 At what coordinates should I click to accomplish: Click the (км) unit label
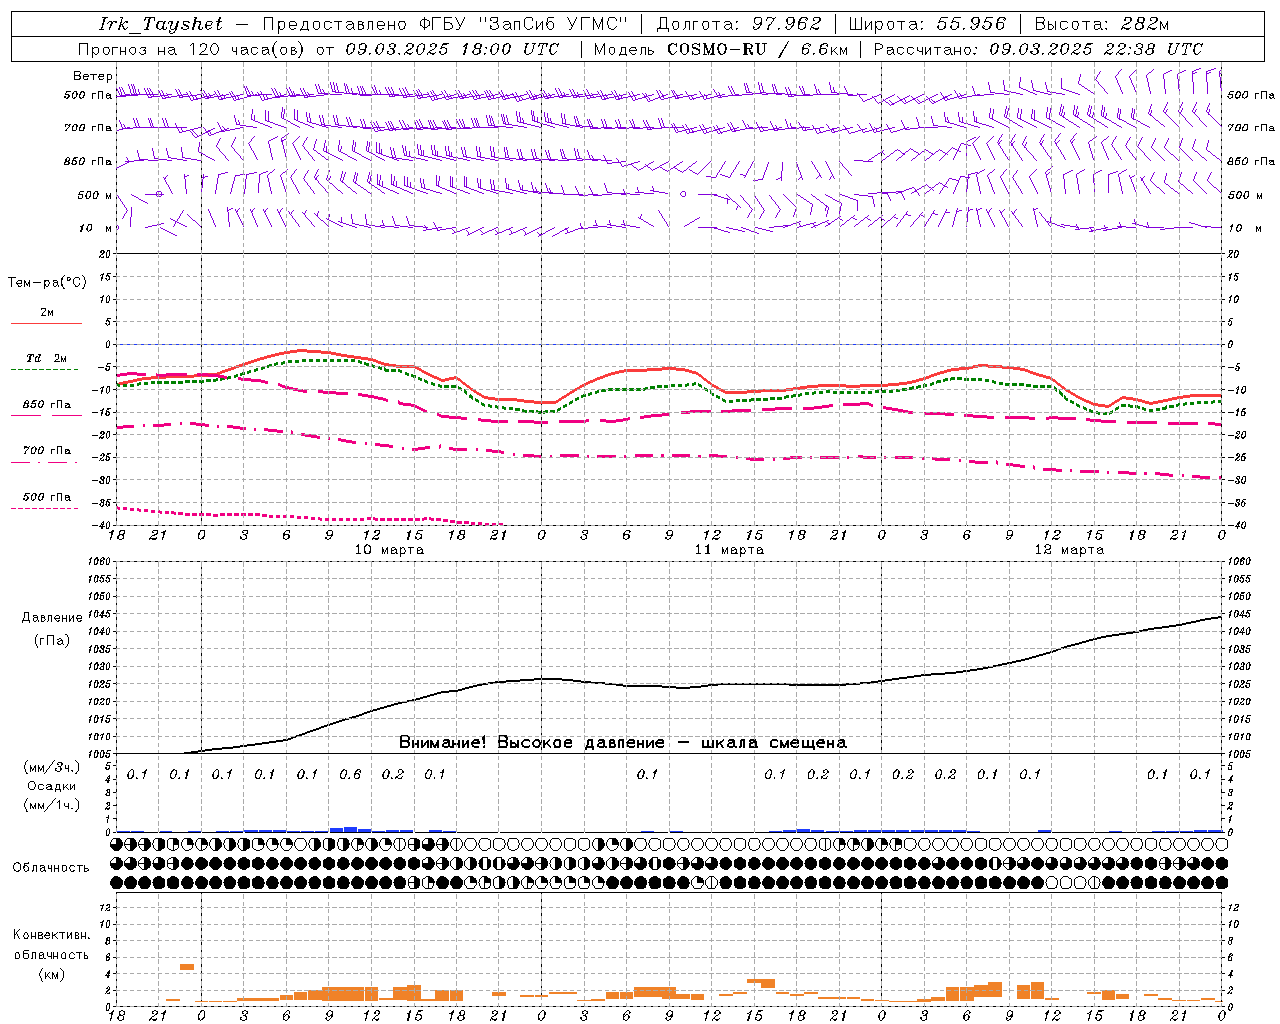52,974
